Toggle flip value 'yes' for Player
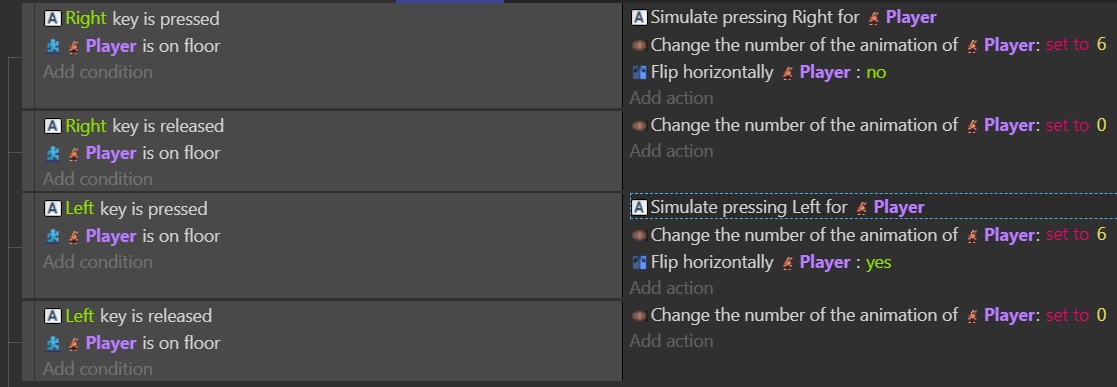The width and height of the screenshot is (1117, 387). 878,262
